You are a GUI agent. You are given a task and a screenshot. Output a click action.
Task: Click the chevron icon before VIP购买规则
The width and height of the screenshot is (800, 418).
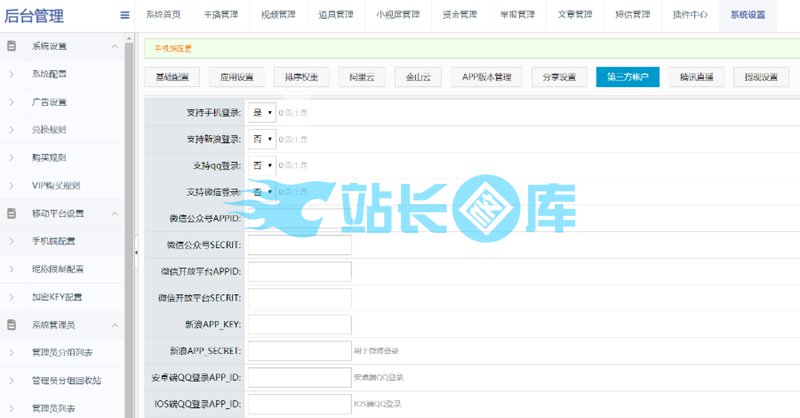pos(11,185)
